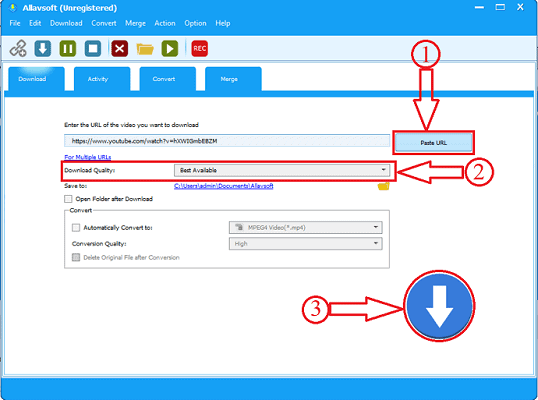538x400 pixels.
Task: Expand the MPEG4 Video format dropdown
Action: click(306, 227)
